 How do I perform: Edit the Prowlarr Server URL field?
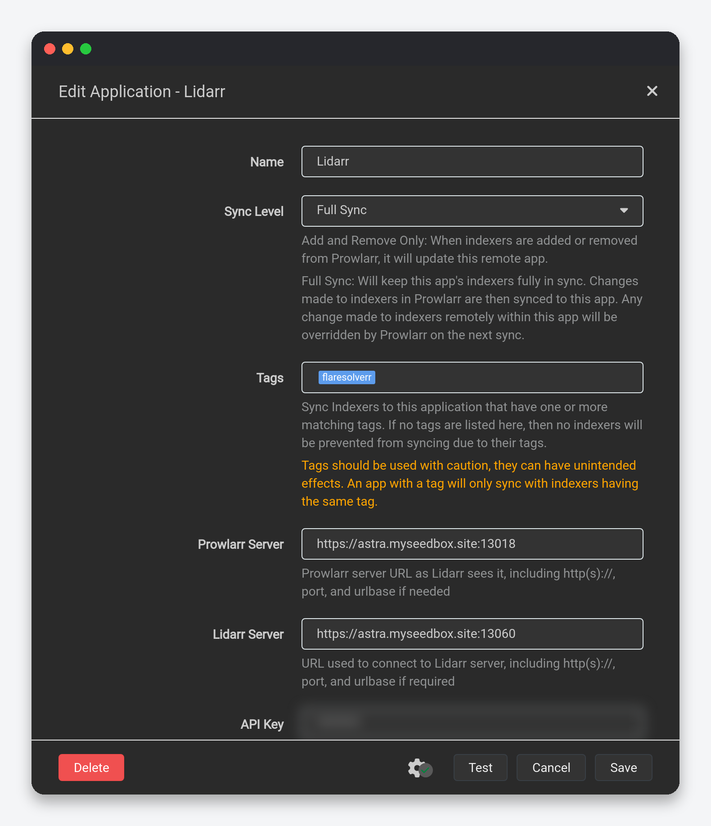(x=472, y=544)
